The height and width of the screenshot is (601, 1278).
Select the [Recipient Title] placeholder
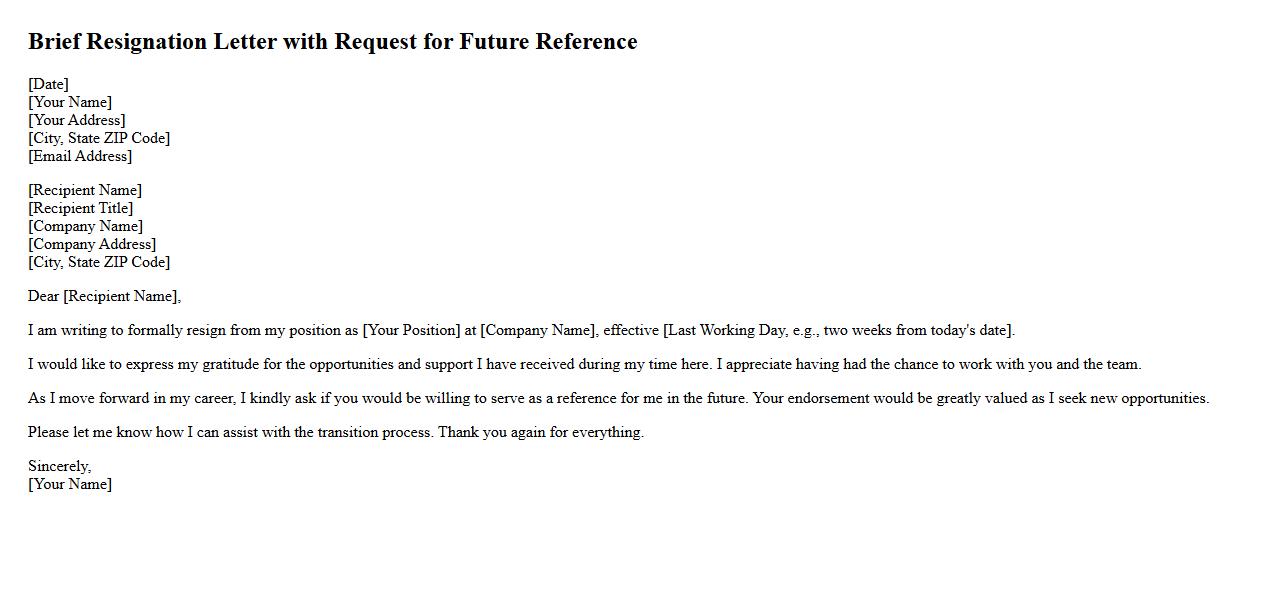pos(80,208)
